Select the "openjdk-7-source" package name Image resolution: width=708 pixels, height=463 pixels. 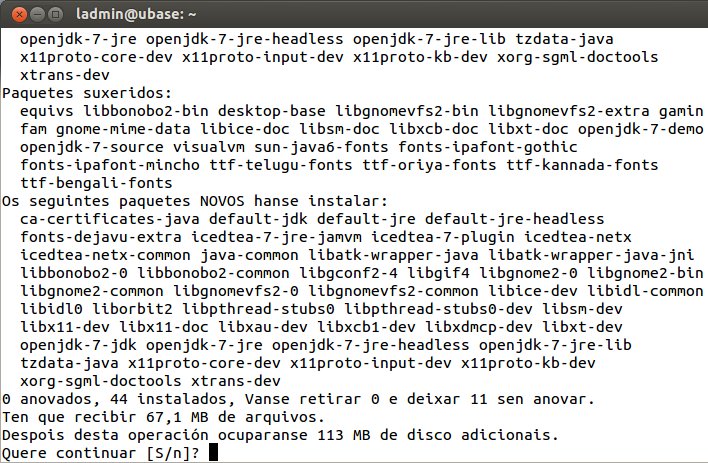point(92,147)
